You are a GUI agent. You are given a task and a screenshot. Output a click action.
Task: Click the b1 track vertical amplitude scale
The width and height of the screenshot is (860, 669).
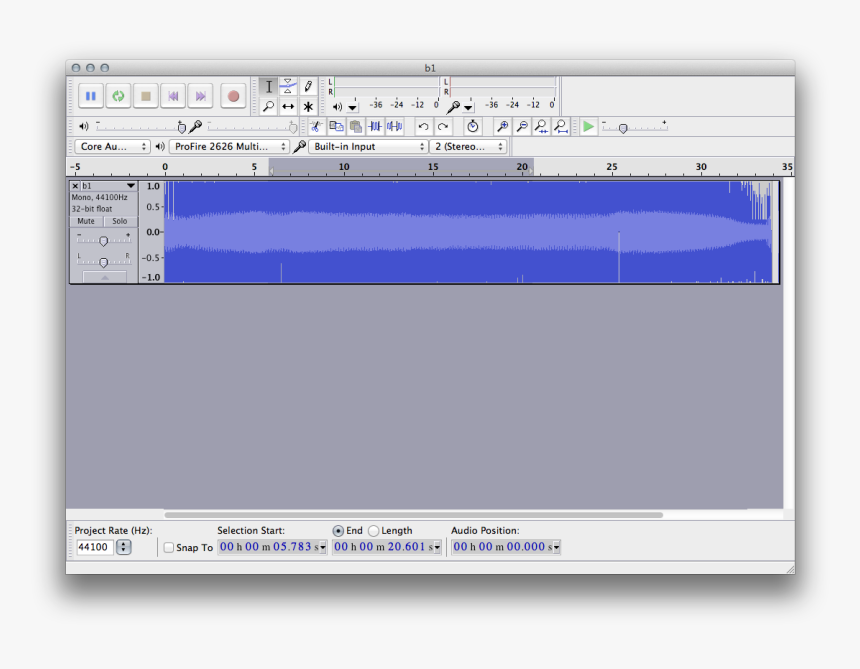coord(152,232)
